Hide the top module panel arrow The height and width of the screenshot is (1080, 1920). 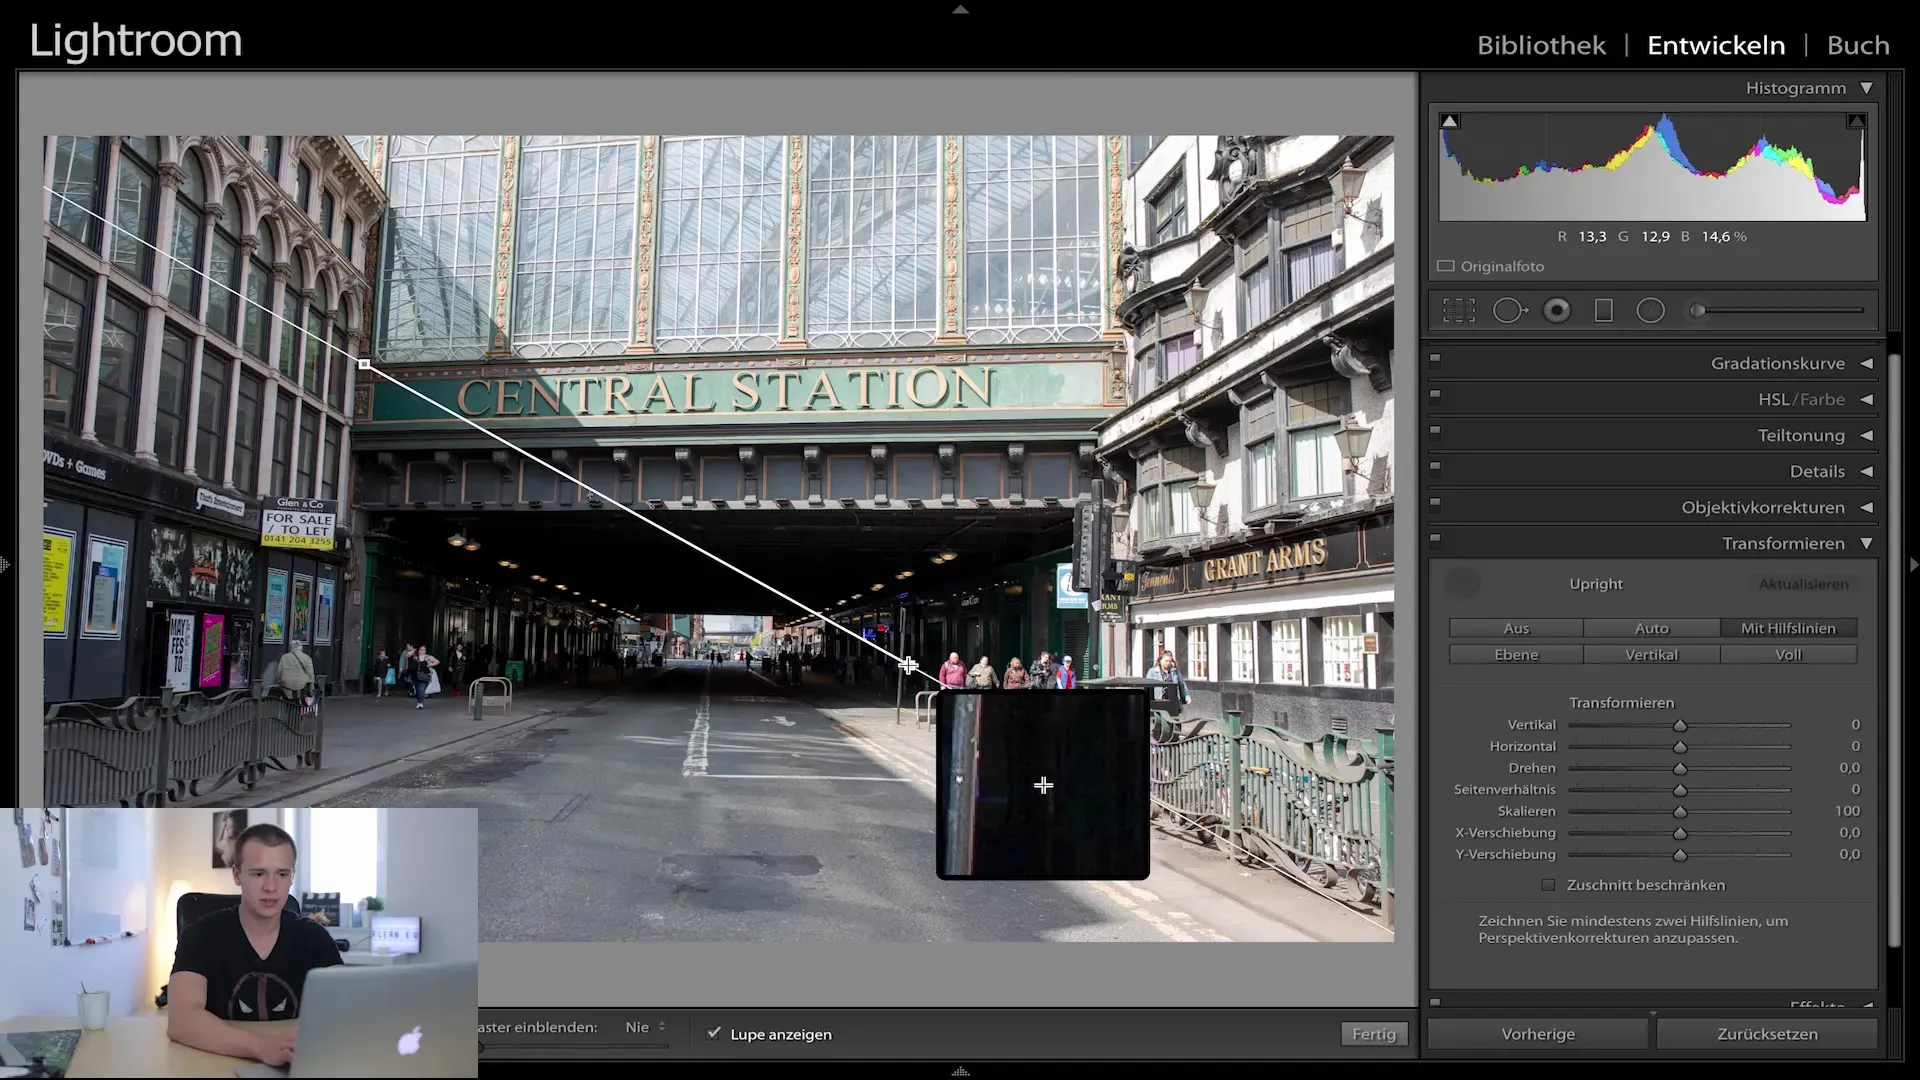point(960,9)
